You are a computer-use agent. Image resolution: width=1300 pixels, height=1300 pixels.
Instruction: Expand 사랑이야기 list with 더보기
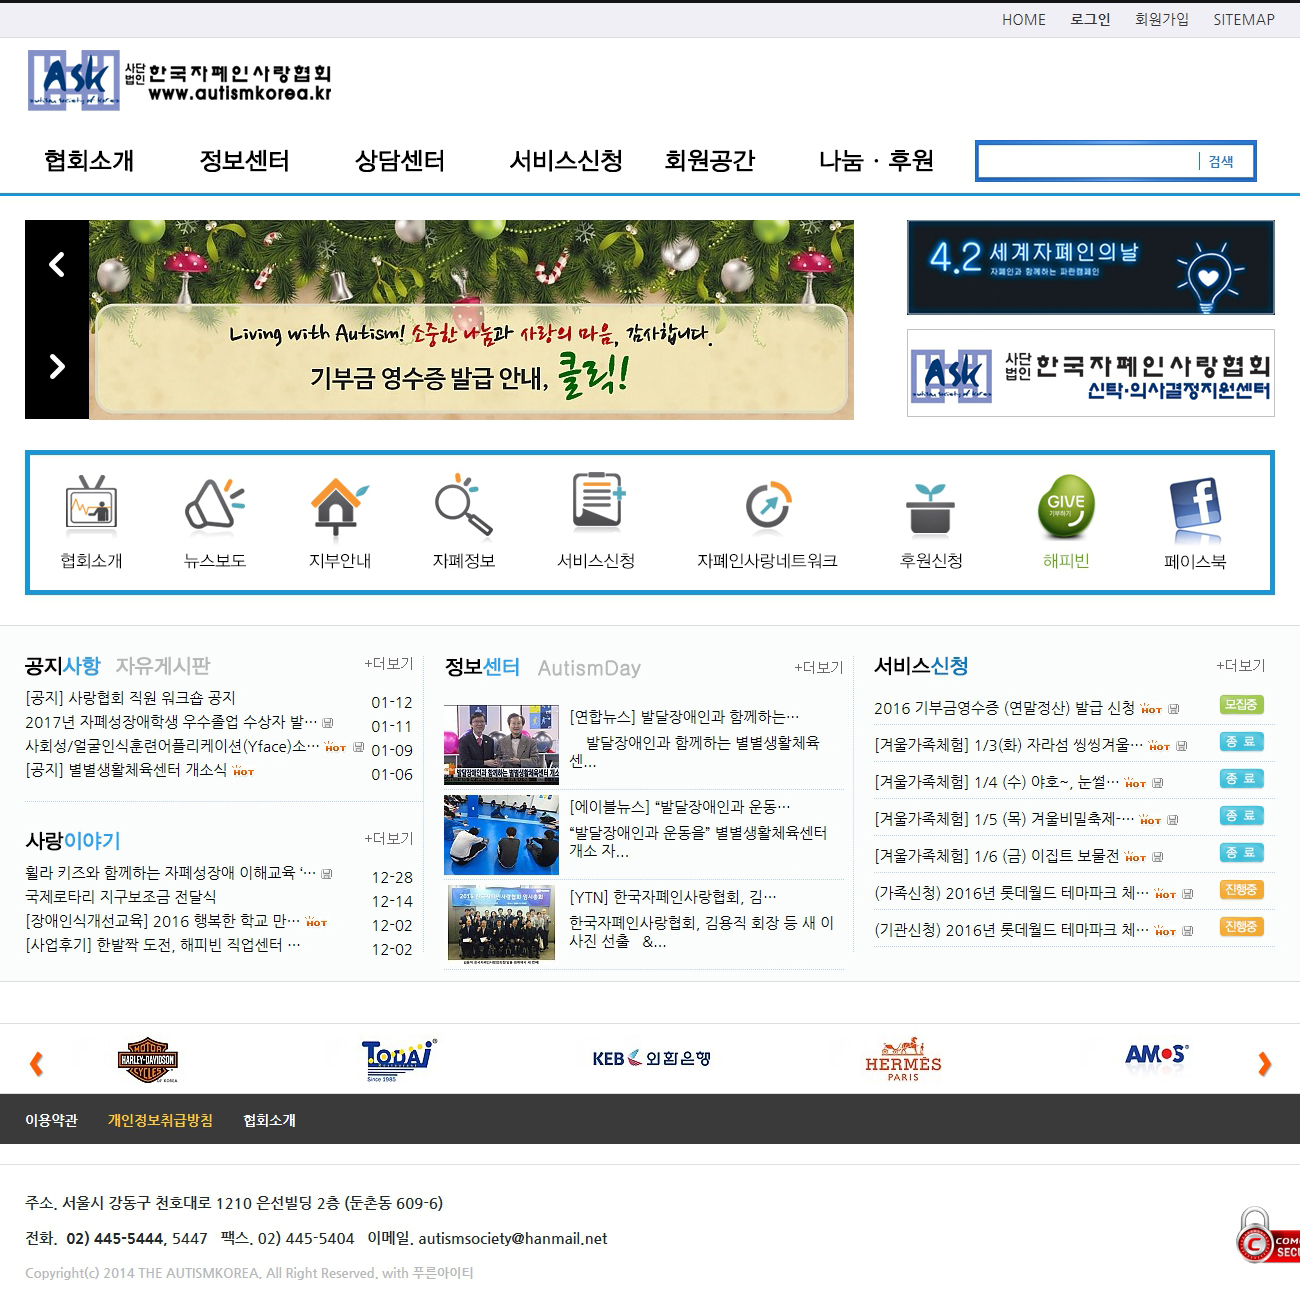click(389, 839)
